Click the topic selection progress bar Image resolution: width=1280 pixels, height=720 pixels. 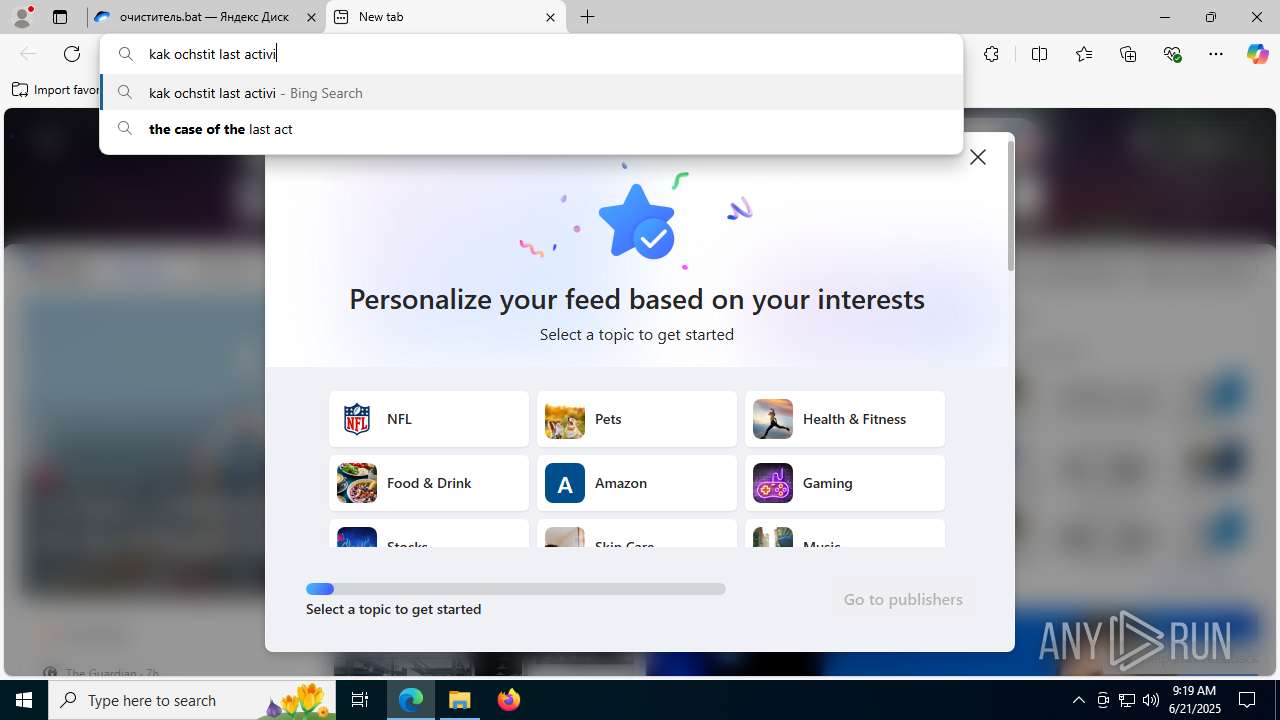coord(516,589)
